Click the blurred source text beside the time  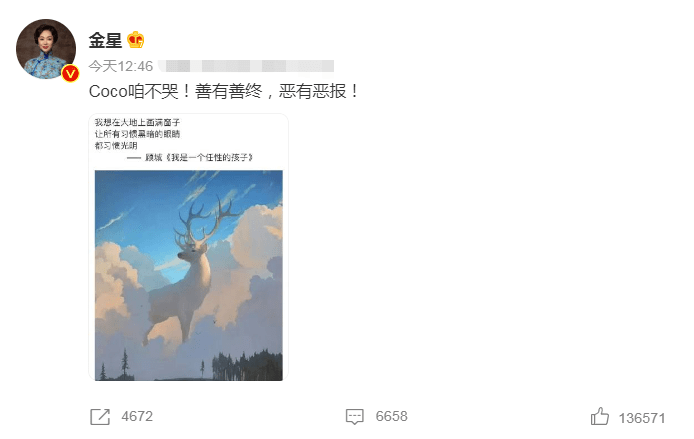[246, 66]
